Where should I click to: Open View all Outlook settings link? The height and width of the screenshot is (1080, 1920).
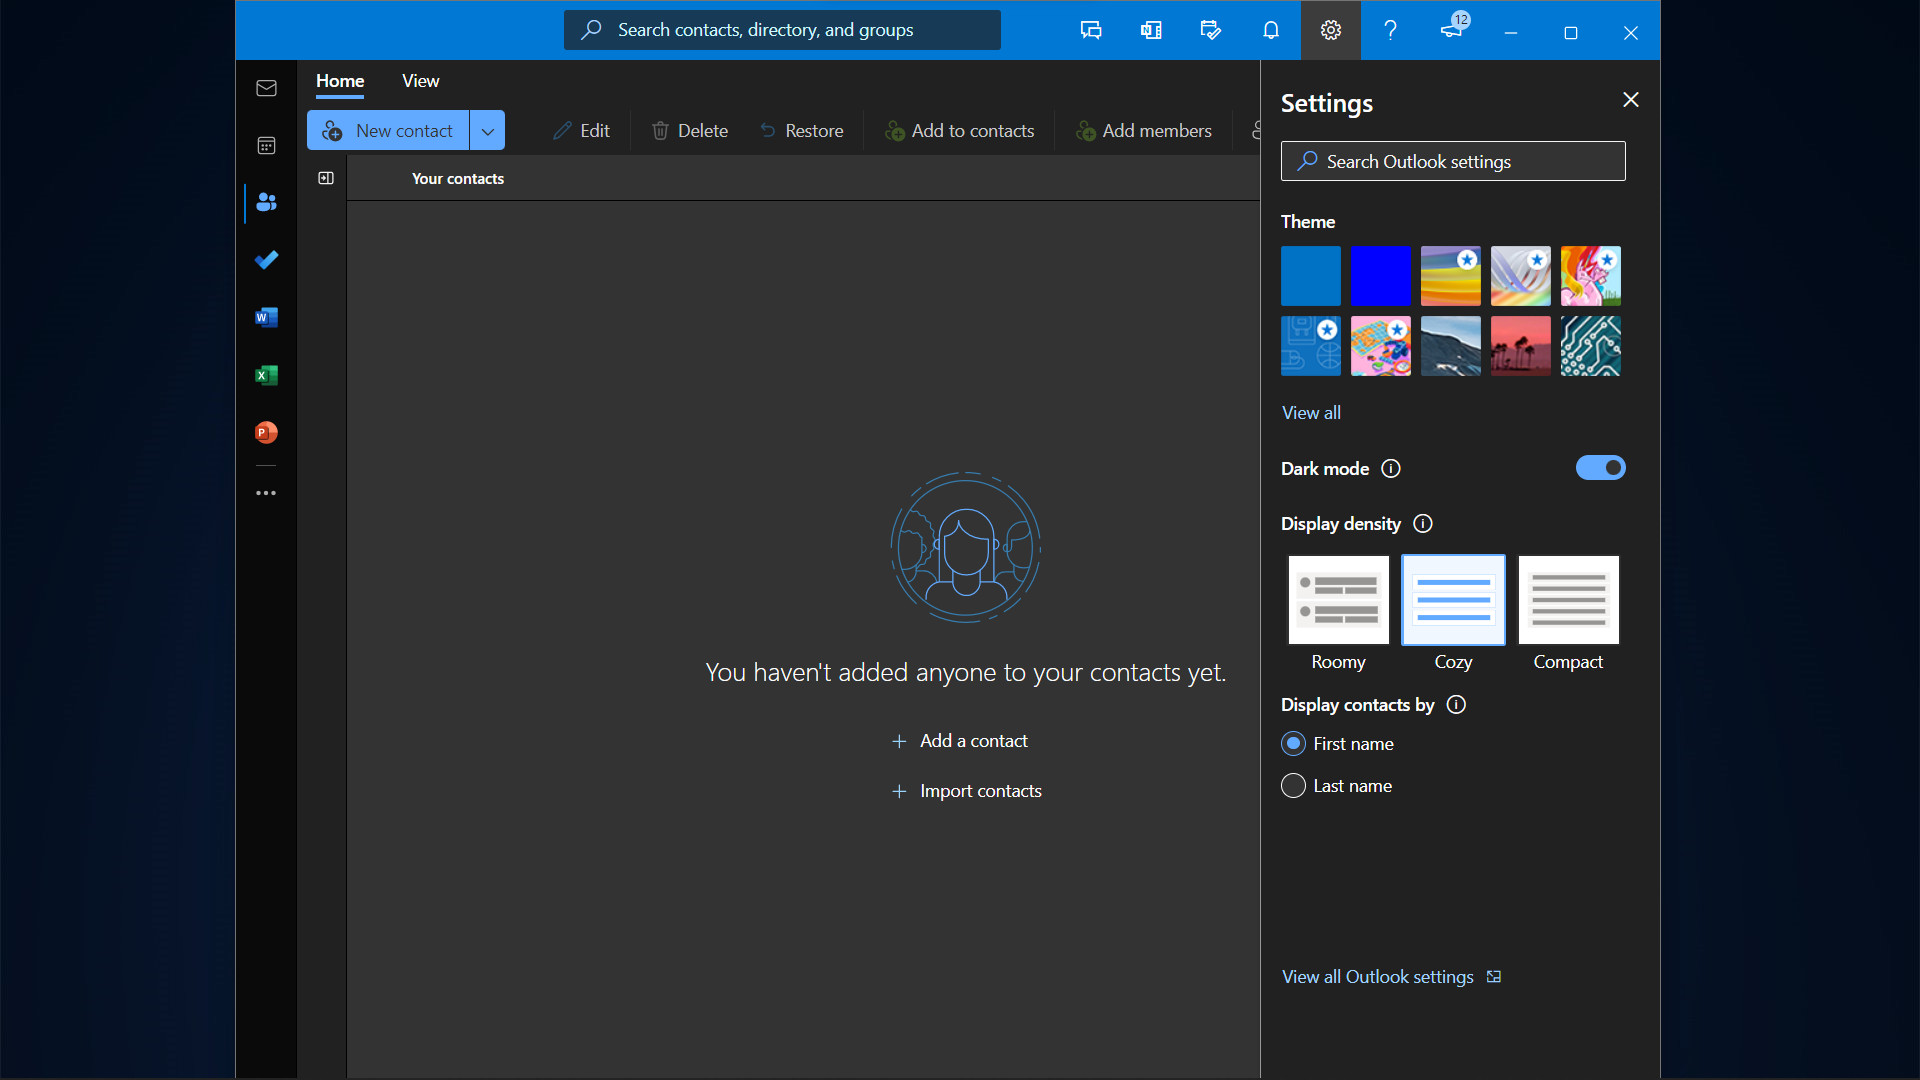1378,977
